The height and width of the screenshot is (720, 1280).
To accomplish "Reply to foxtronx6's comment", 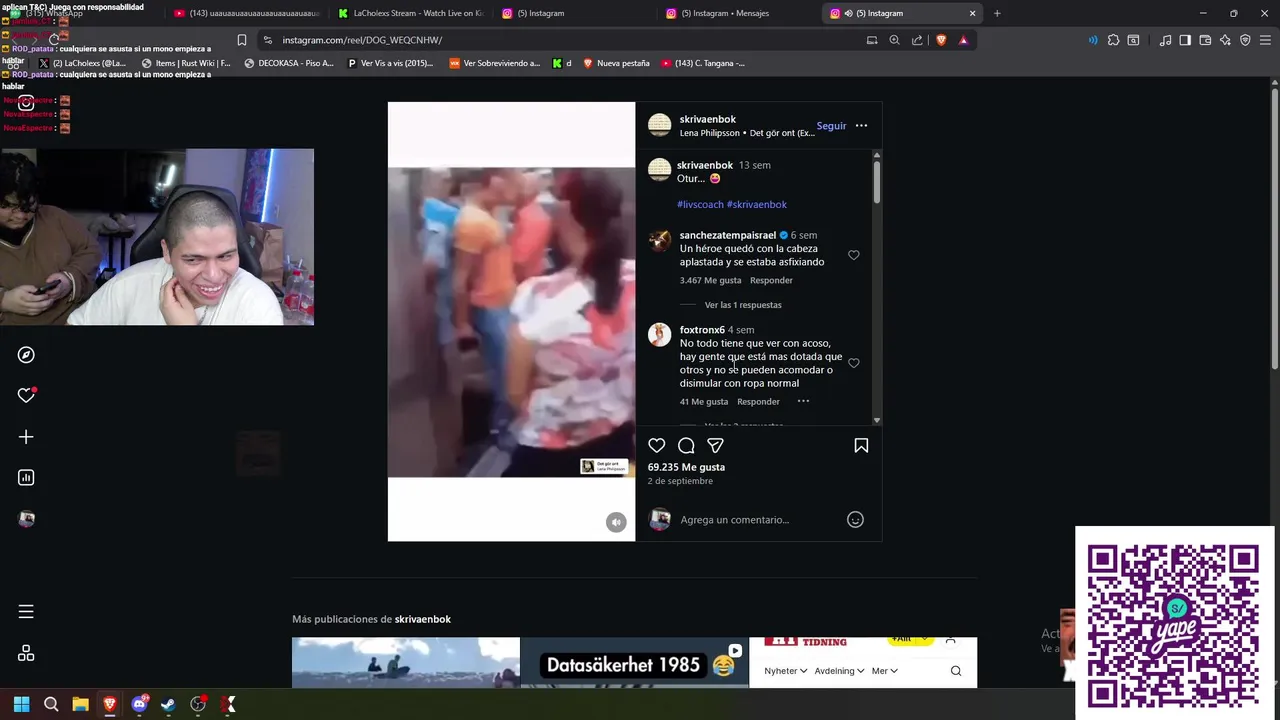I will coord(758,401).
